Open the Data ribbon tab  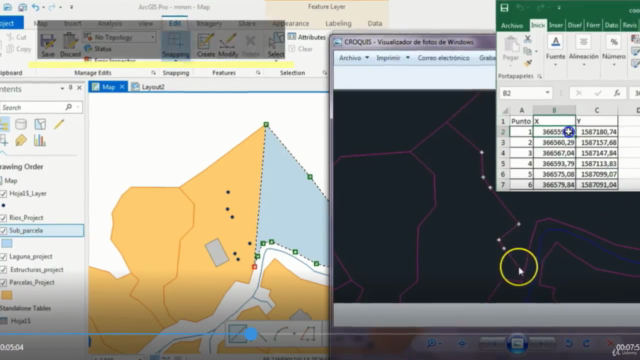click(375, 23)
